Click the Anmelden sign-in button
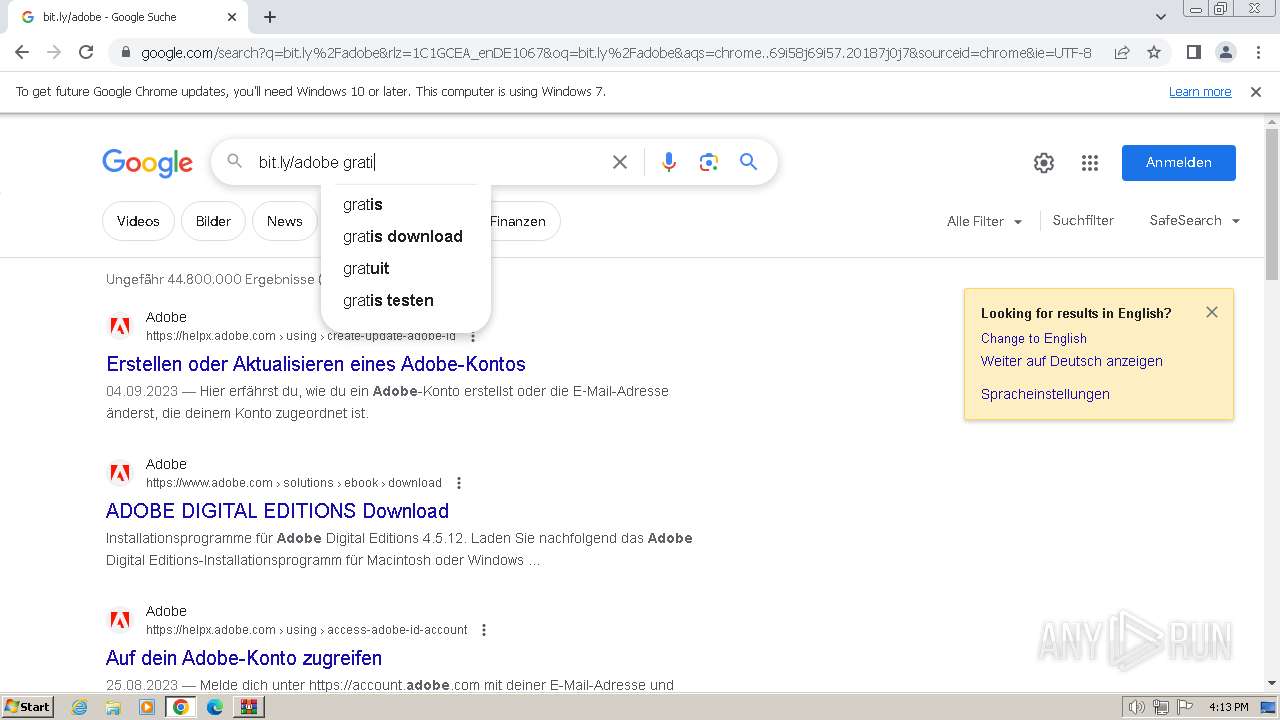The image size is (1280, 720). click(x=1179, y=163)
